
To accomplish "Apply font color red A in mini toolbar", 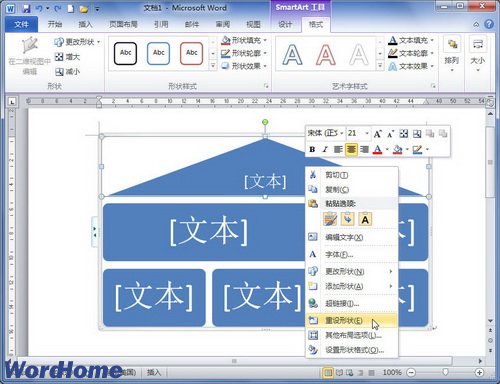I will click(377, 149).
